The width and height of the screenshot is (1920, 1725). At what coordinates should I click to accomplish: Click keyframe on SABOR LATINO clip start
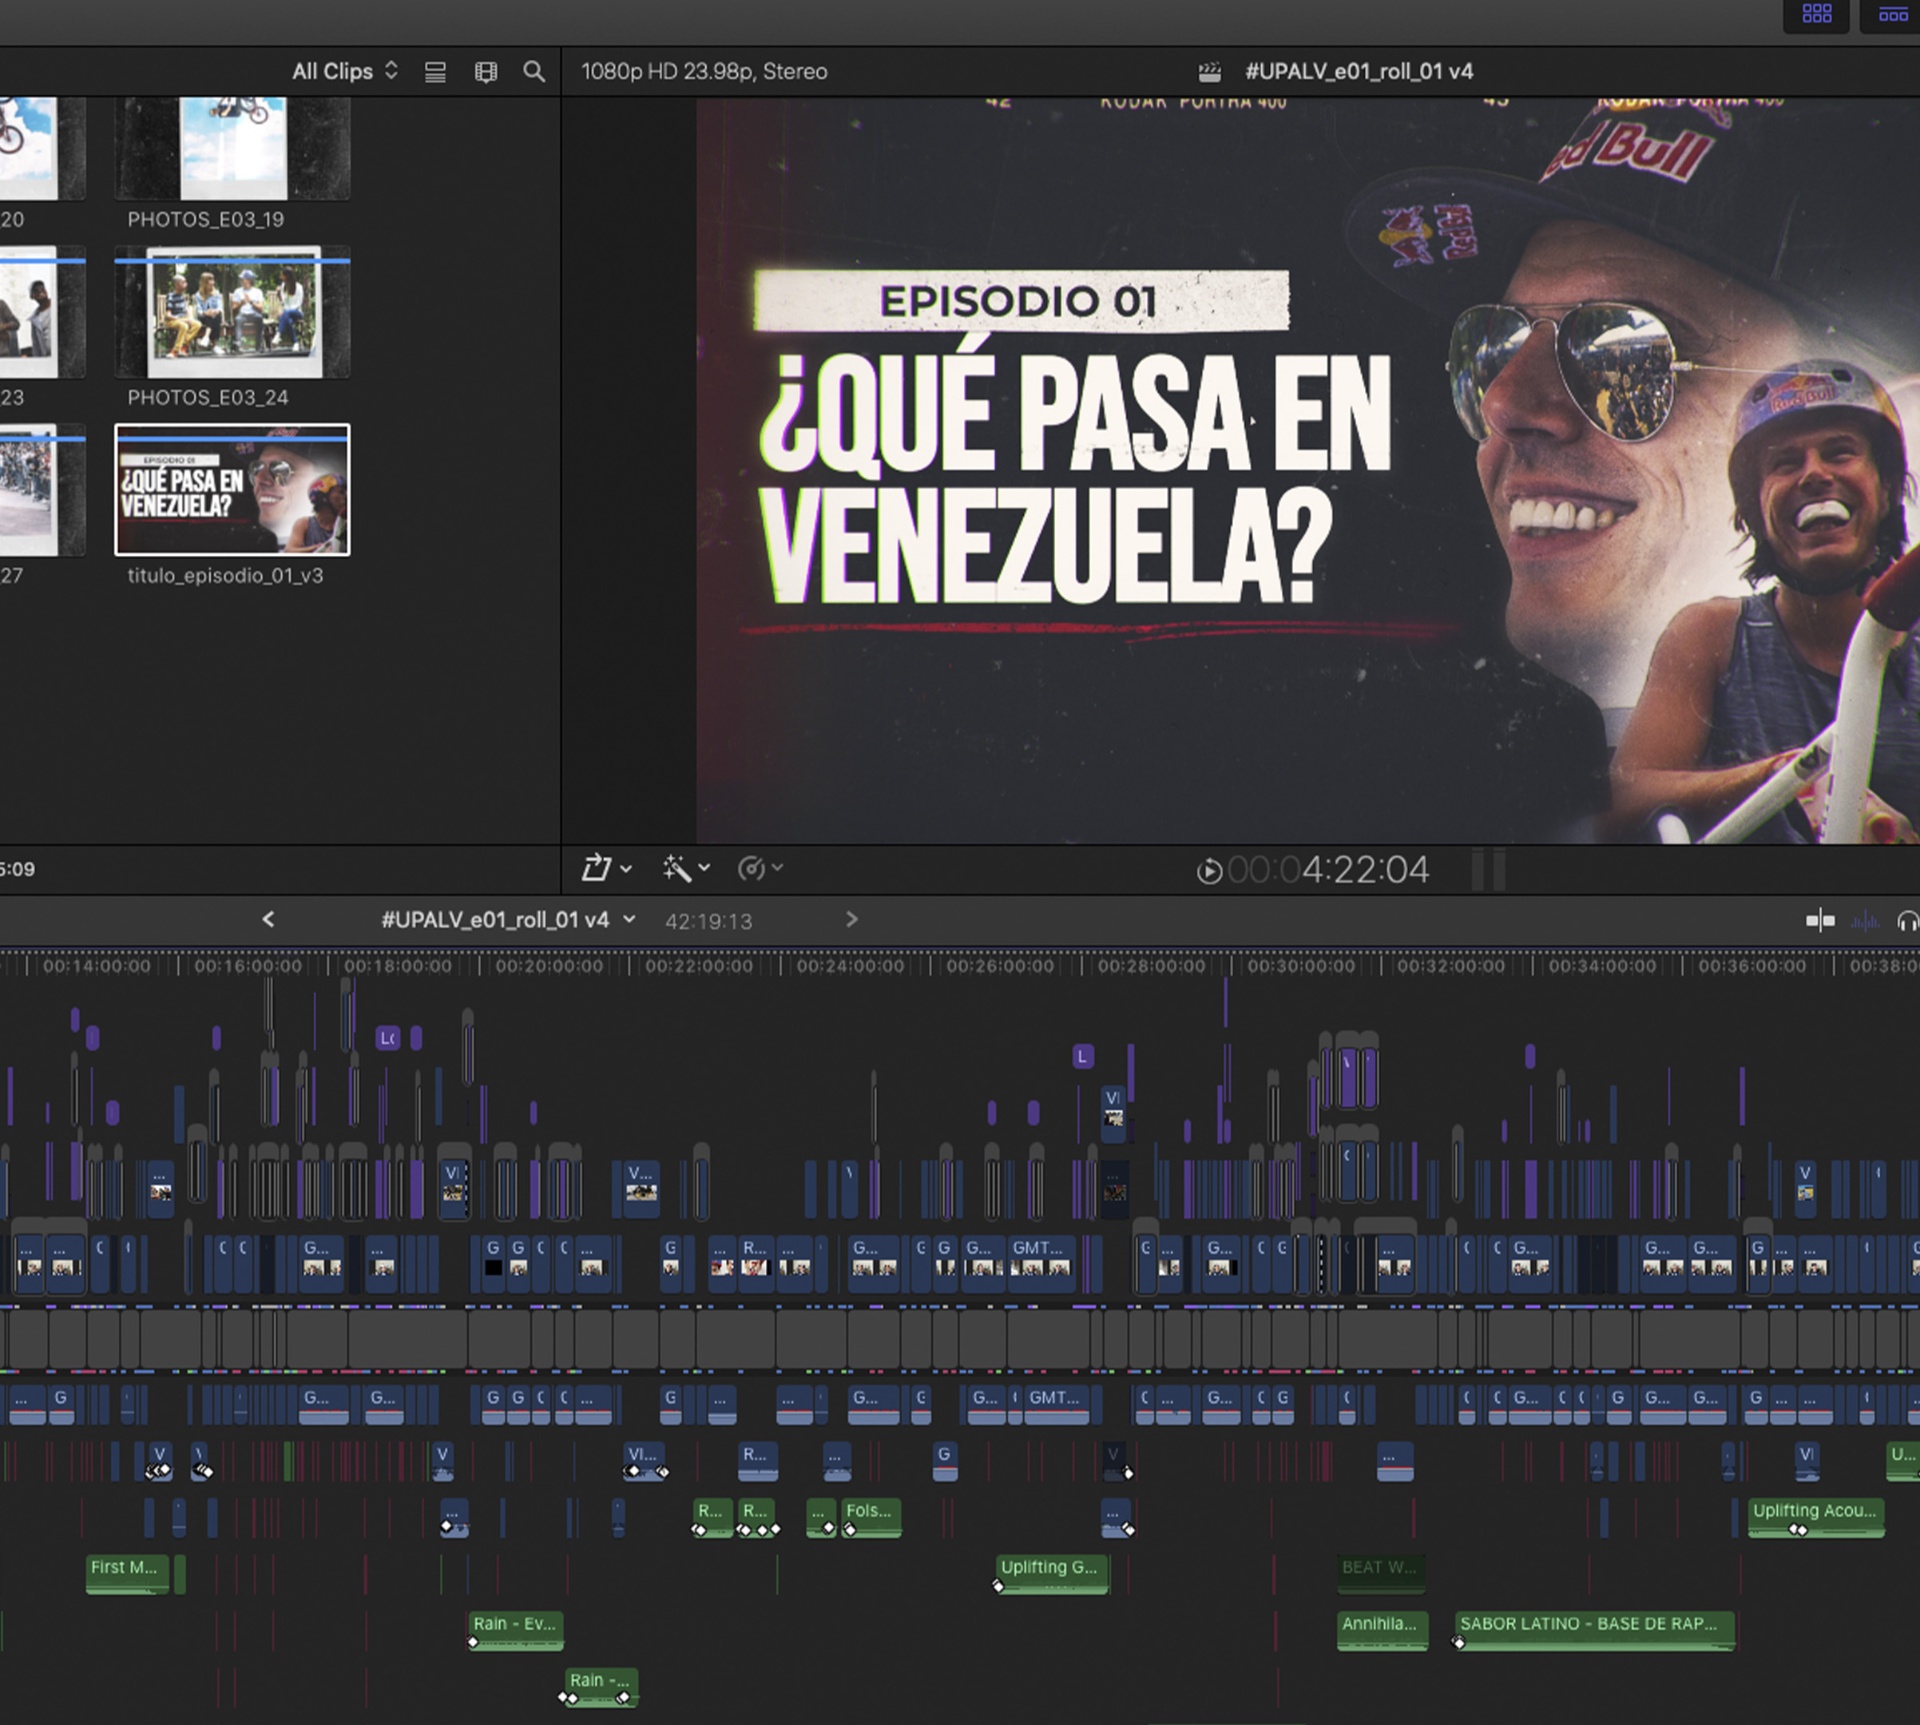pyautogui.click(x=1459, y=1643)
